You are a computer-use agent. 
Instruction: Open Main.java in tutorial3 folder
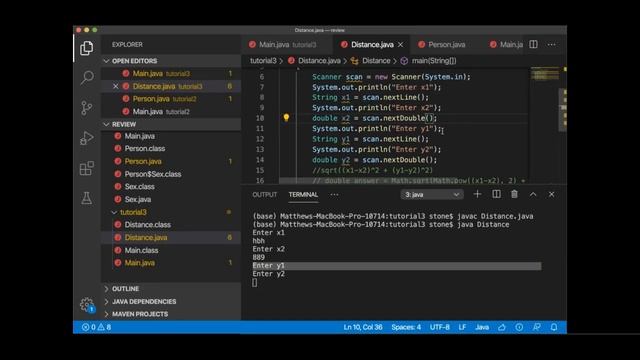coord(171,263)
